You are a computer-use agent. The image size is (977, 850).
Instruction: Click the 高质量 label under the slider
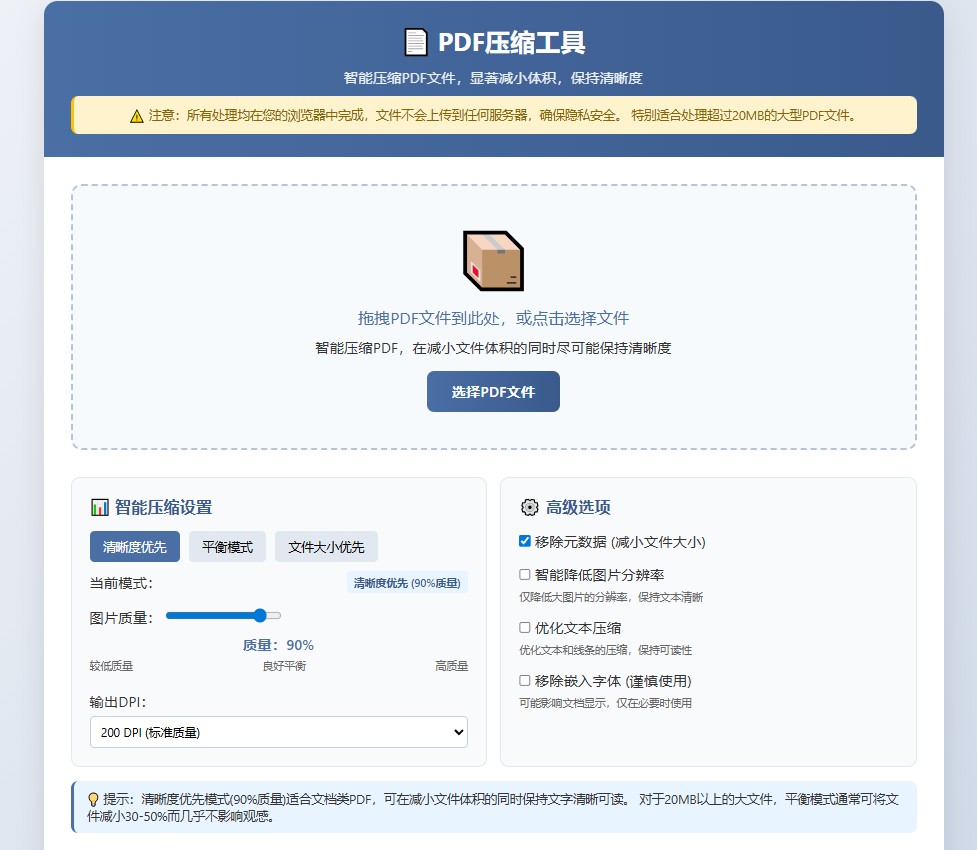[451, 666]
